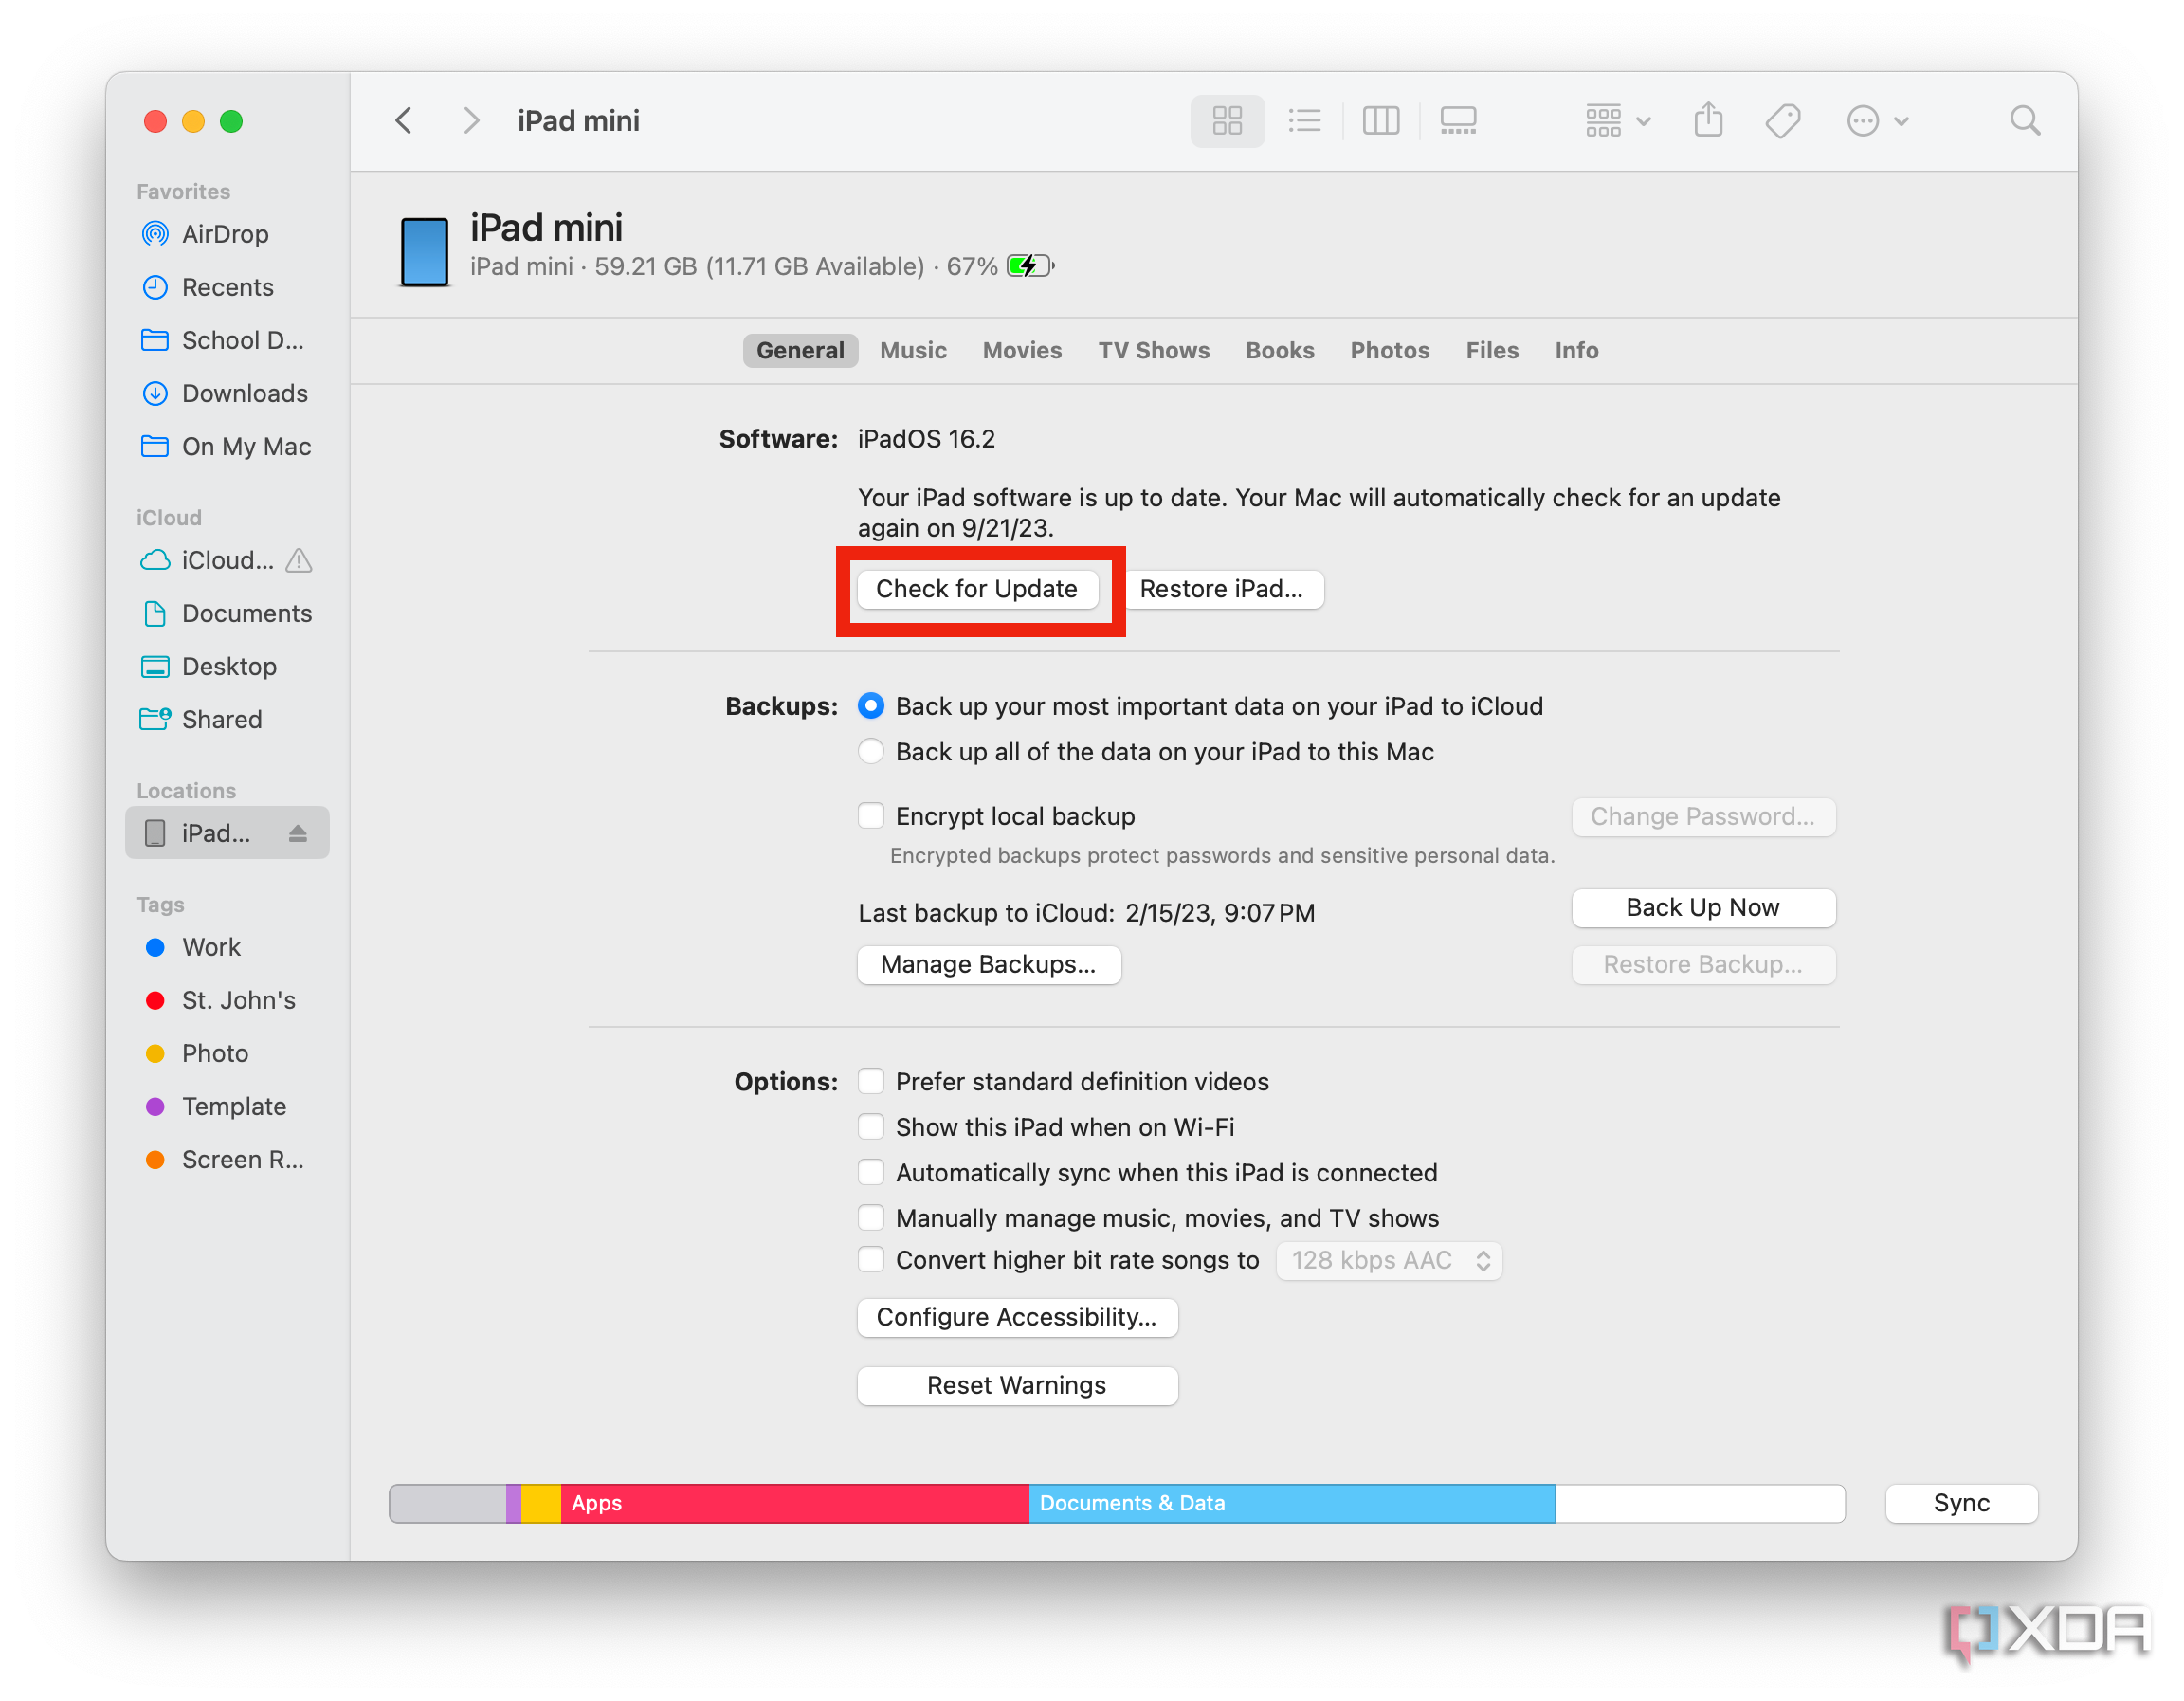The image size is (2184, 1701).
Task: Select the orange Screen R... tag
Action: tap(226, 1159)
